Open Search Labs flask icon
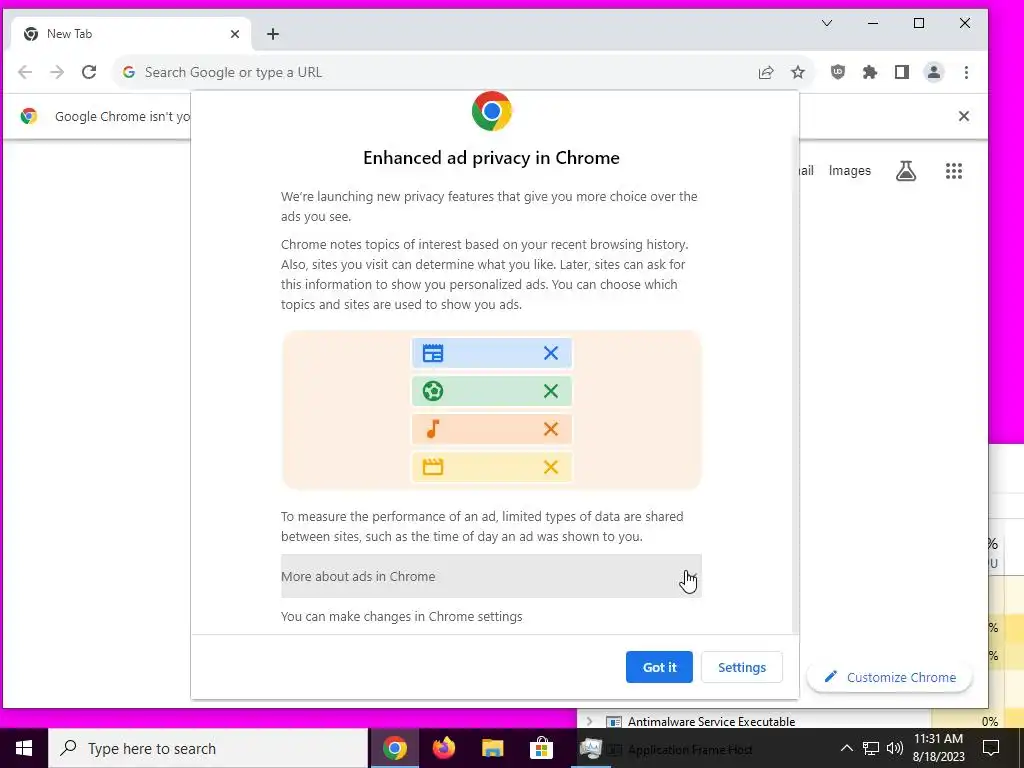 coord(906,170)
